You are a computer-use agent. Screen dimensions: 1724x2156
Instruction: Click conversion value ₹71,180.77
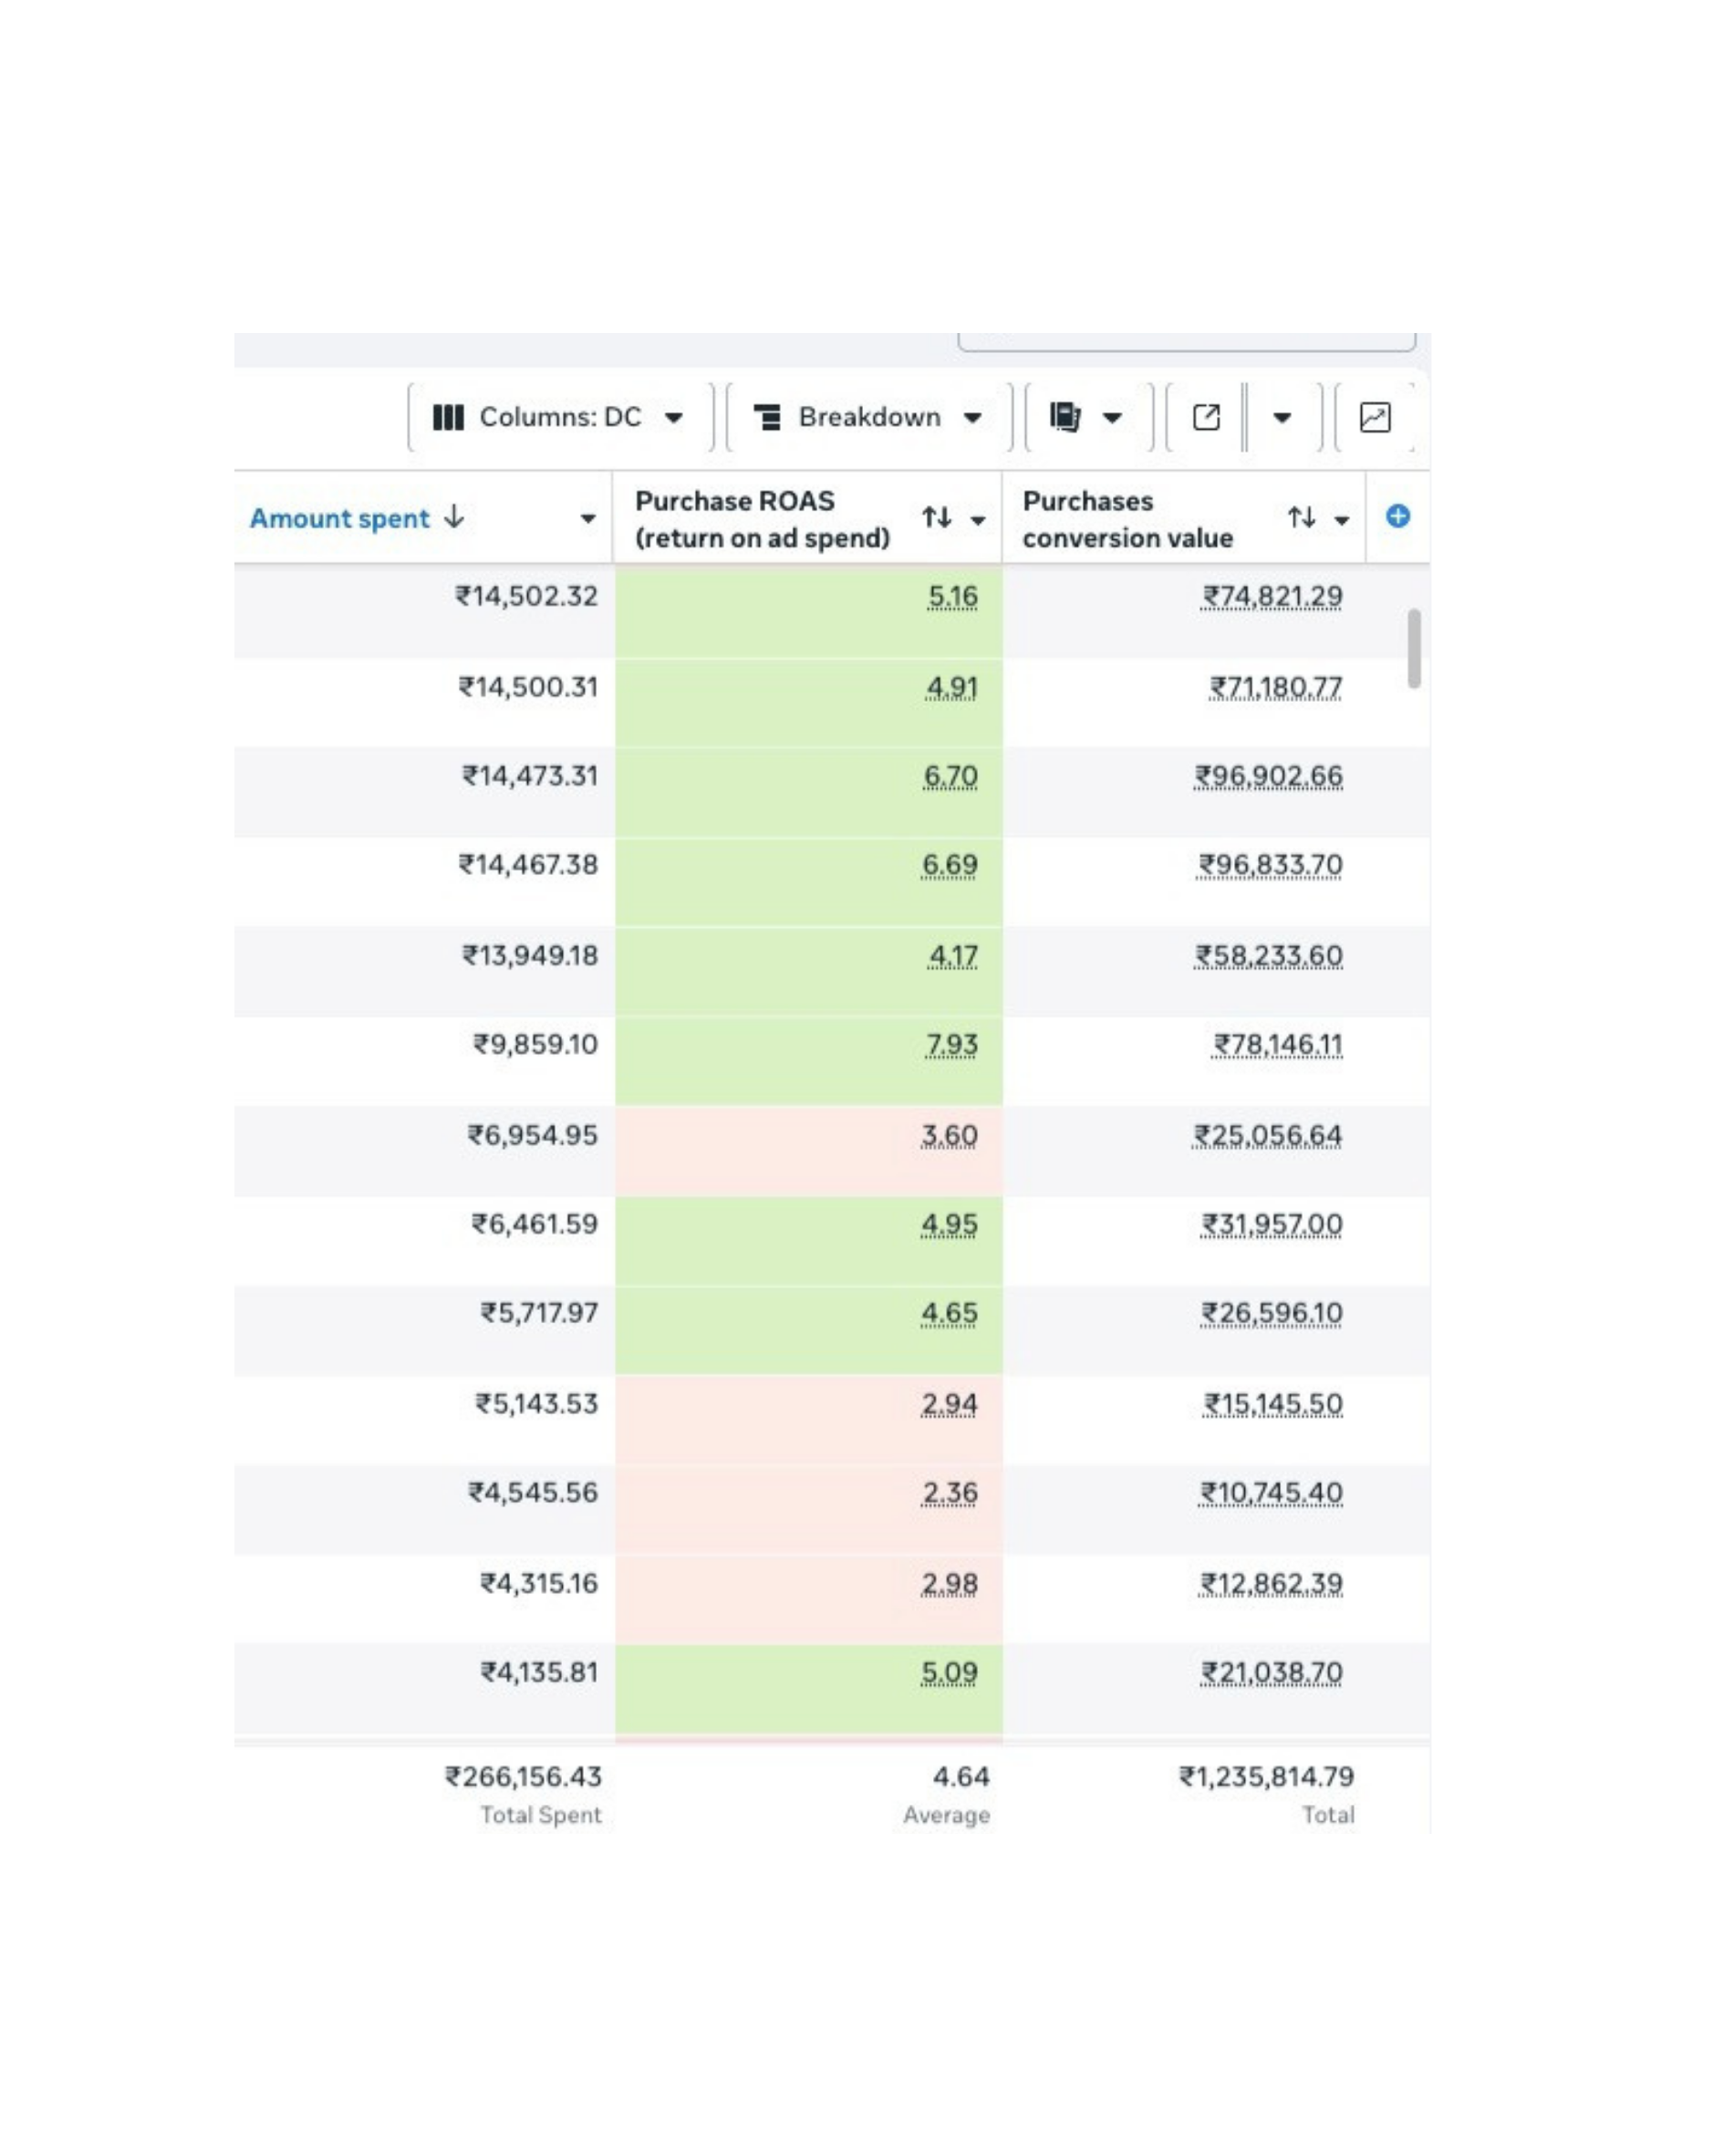1276,687
